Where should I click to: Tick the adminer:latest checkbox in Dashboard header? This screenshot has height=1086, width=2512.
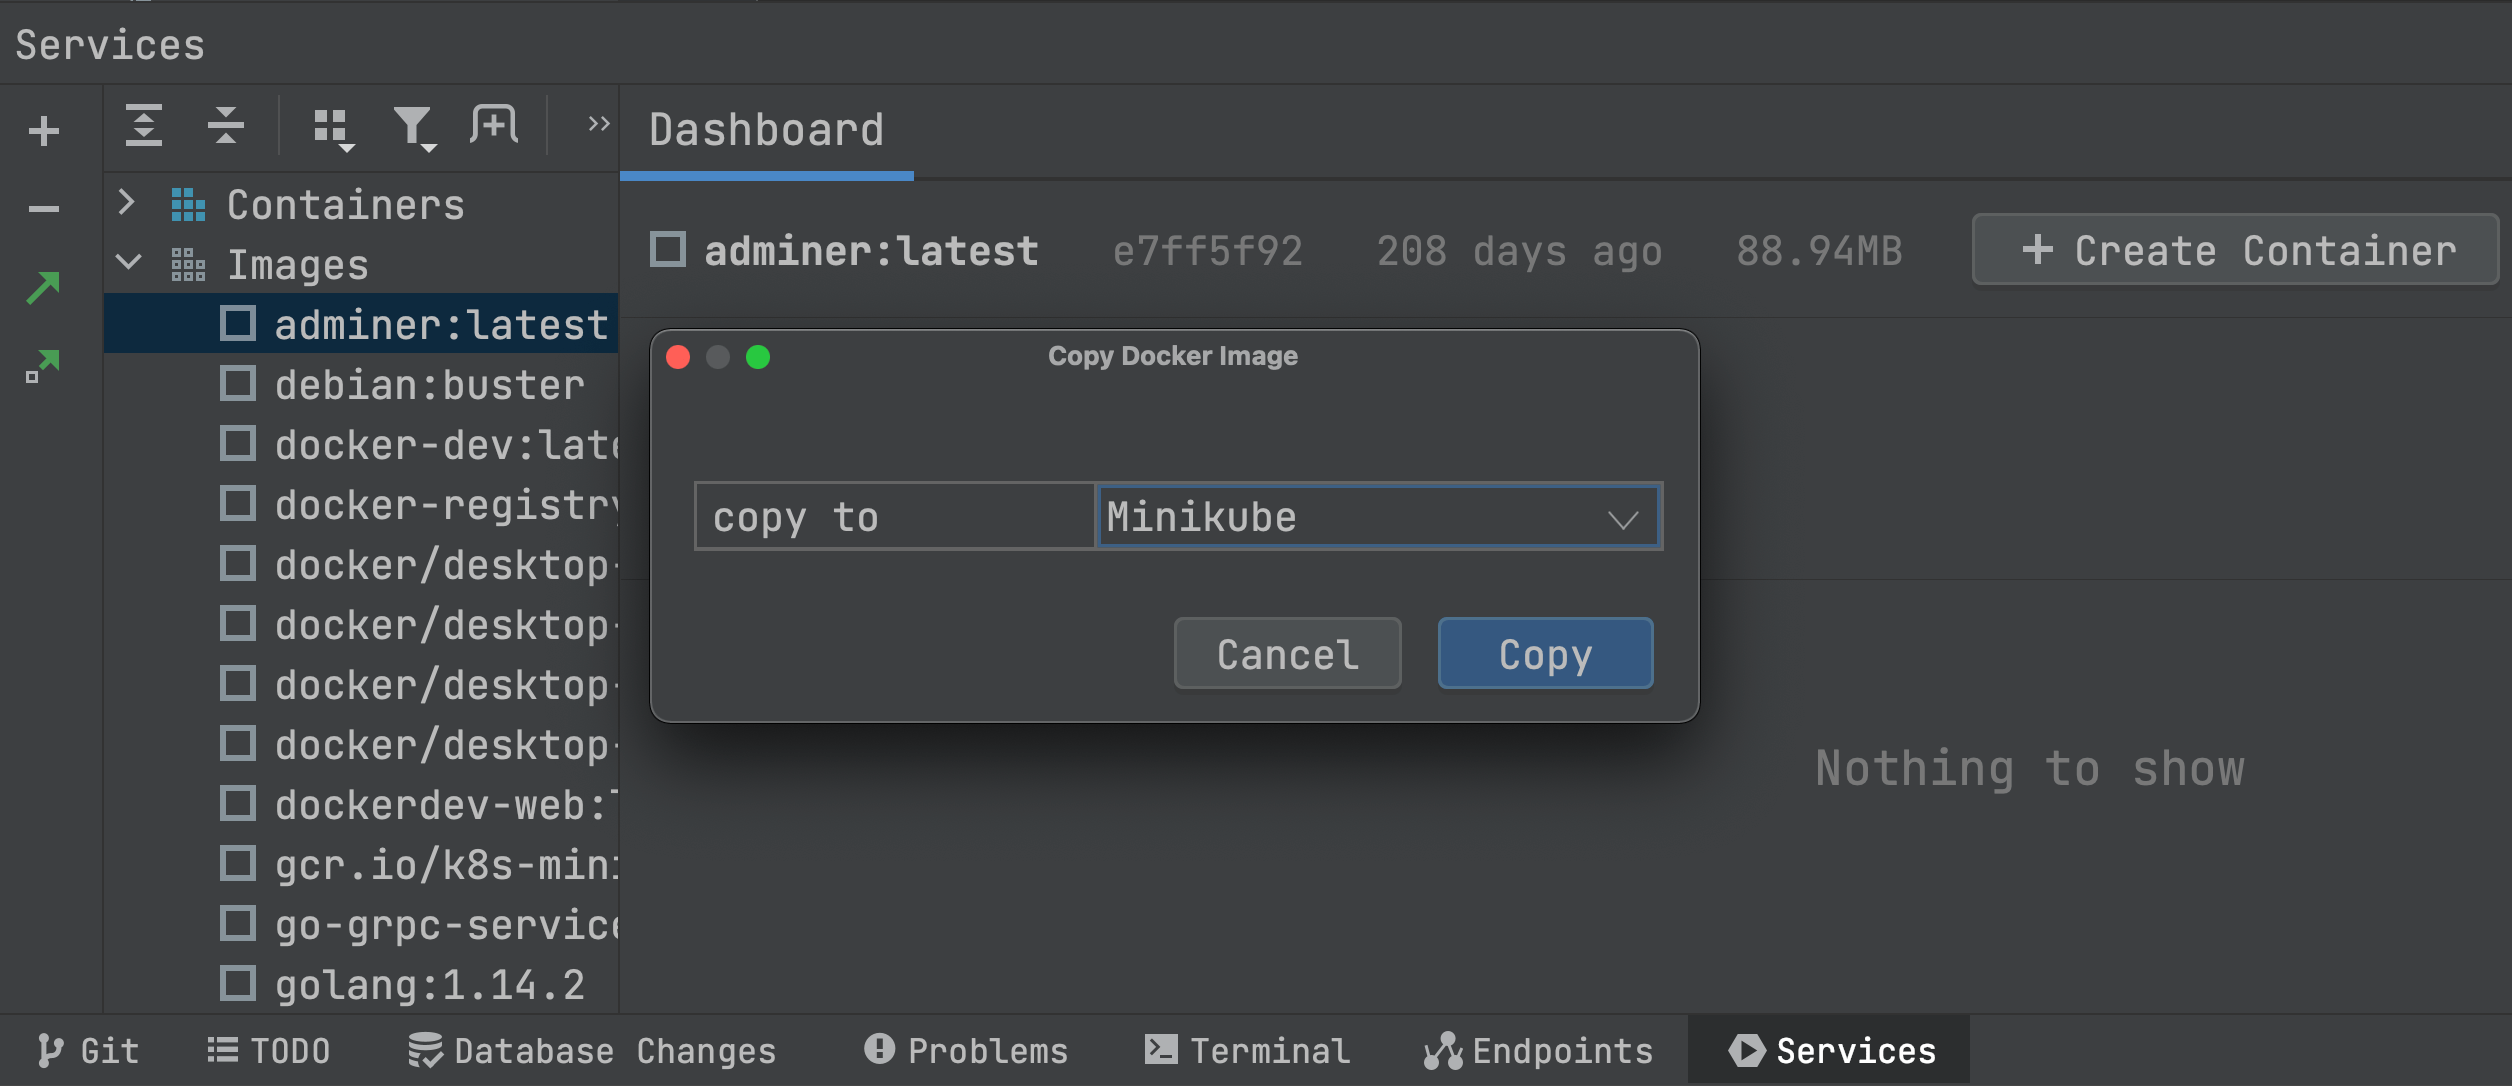[x=668, y=250]
